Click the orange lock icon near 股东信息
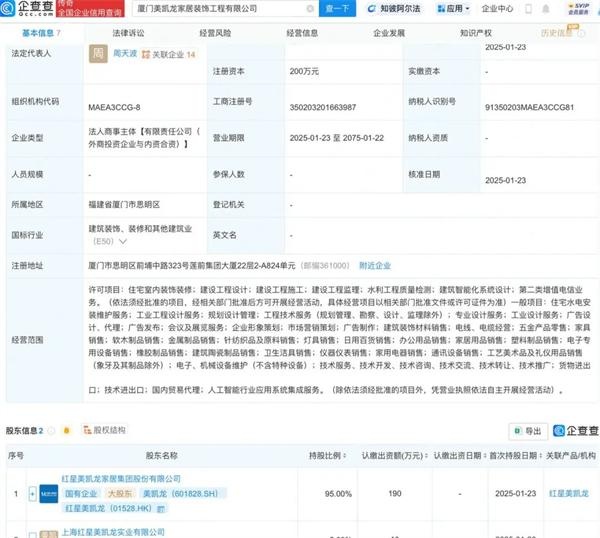Screen dimensions: 600x538 (67, 431)
